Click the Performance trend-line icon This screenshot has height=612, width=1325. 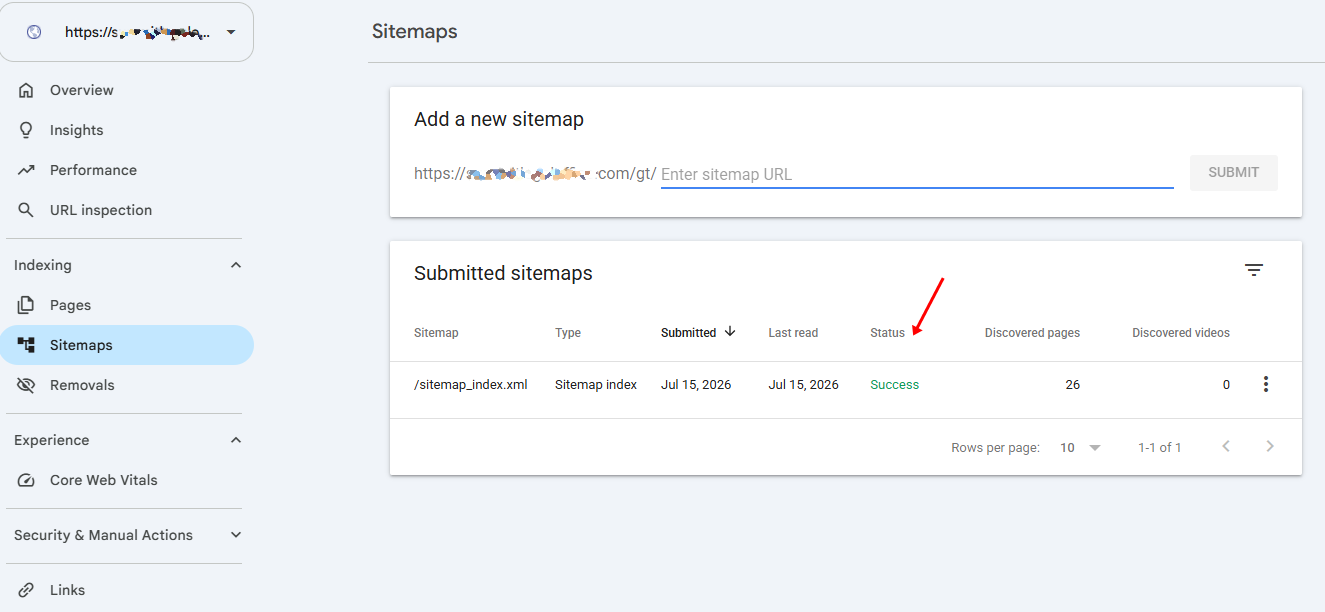click(26, 170)
